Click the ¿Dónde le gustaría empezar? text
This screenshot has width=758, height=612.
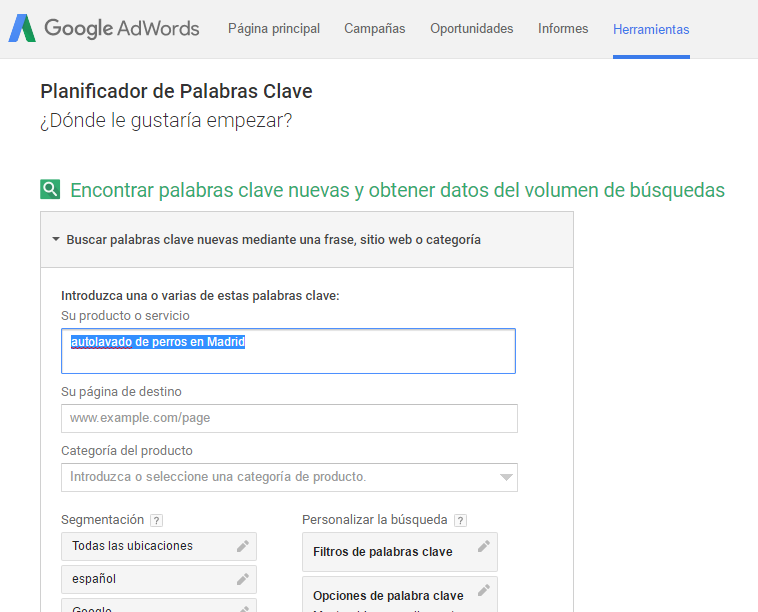(x=166, y=120)
